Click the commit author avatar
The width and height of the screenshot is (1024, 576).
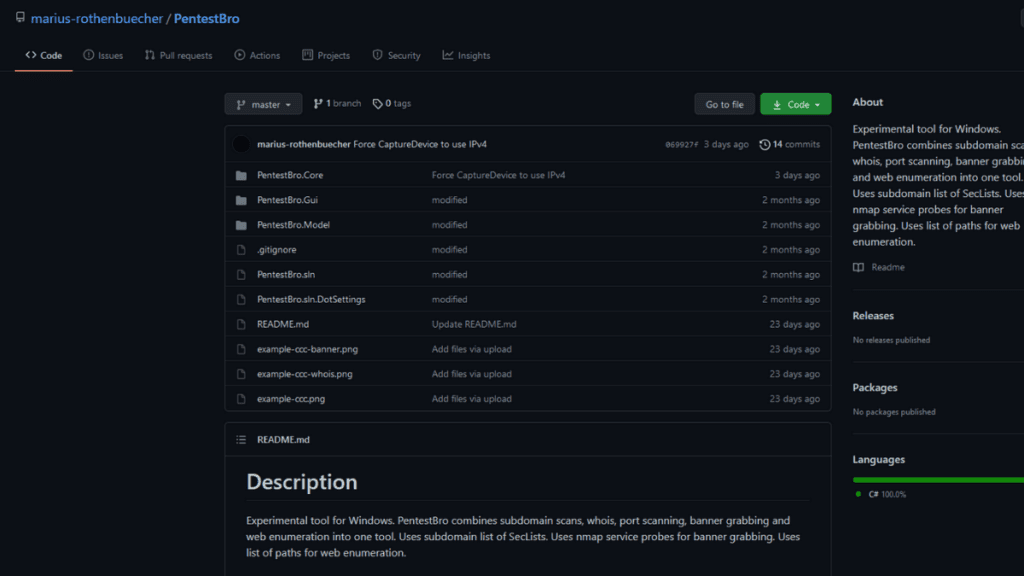[x=241, y=144]
